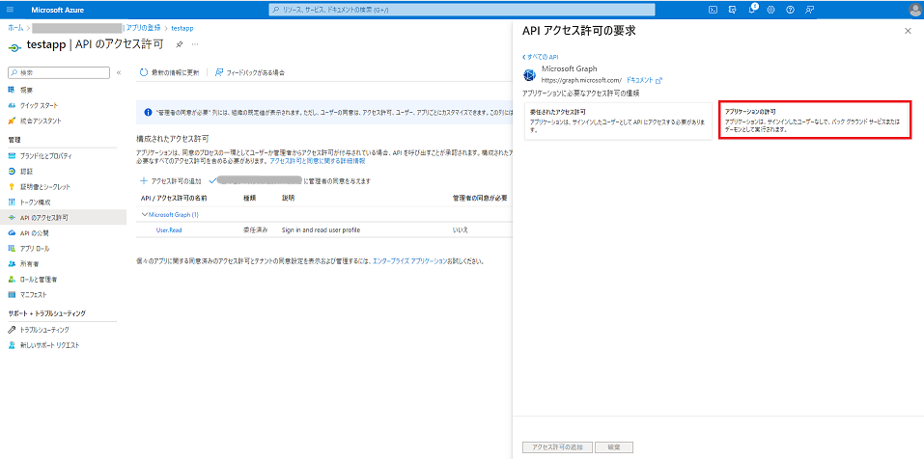924x459 pixels.
Task: Click the いいえ value in User.Read row
Action: [x=460, y=230]
